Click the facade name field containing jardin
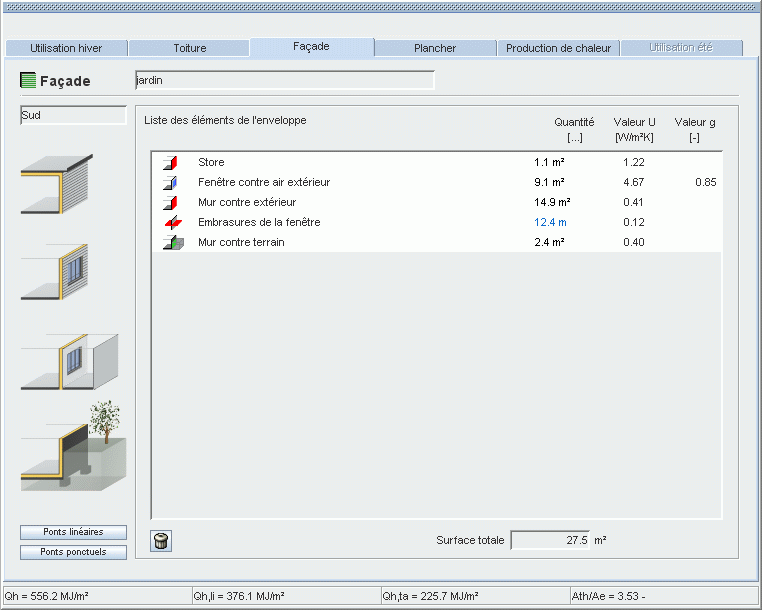Image resolution: width=762 pixels, height=610 pixels. [285, 81]
